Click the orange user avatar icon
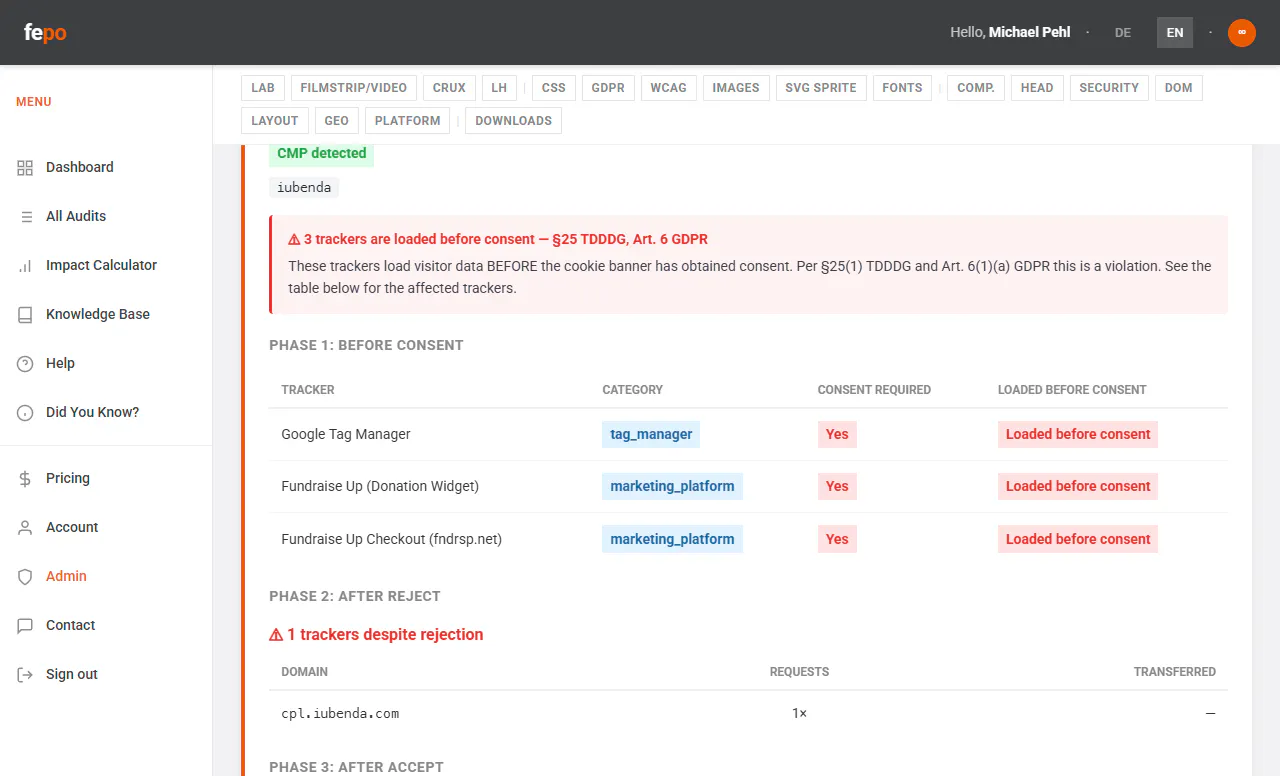 click(1242, 33)
